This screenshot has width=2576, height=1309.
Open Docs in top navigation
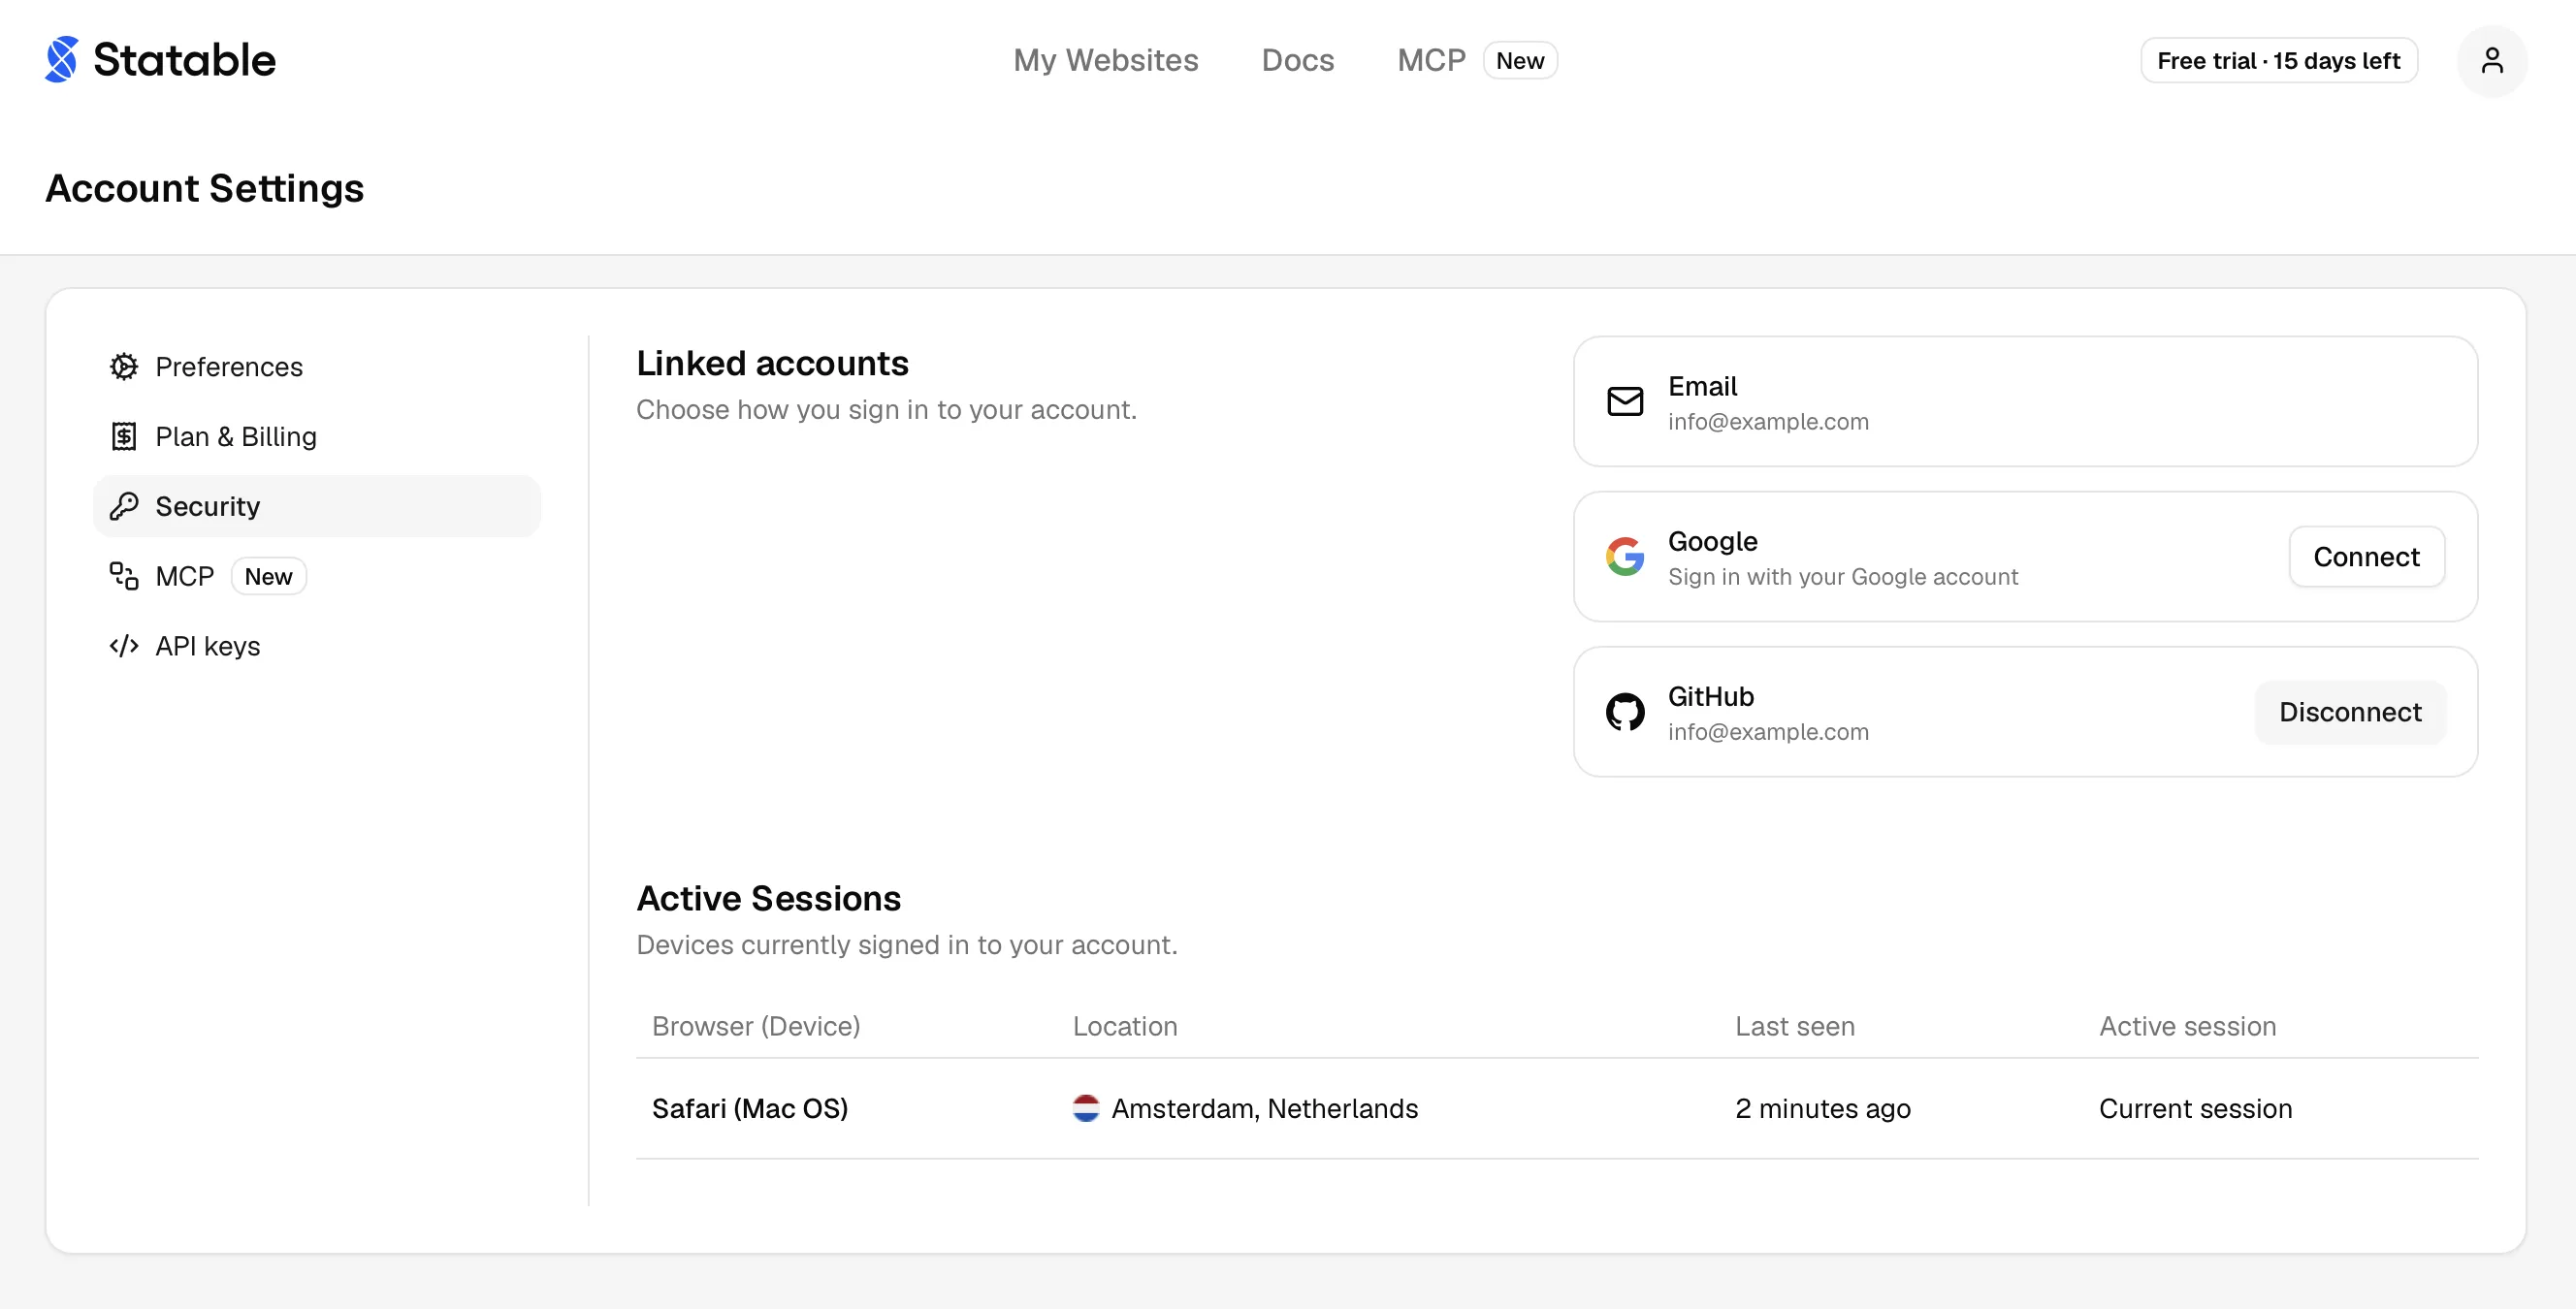point(1298,61)
